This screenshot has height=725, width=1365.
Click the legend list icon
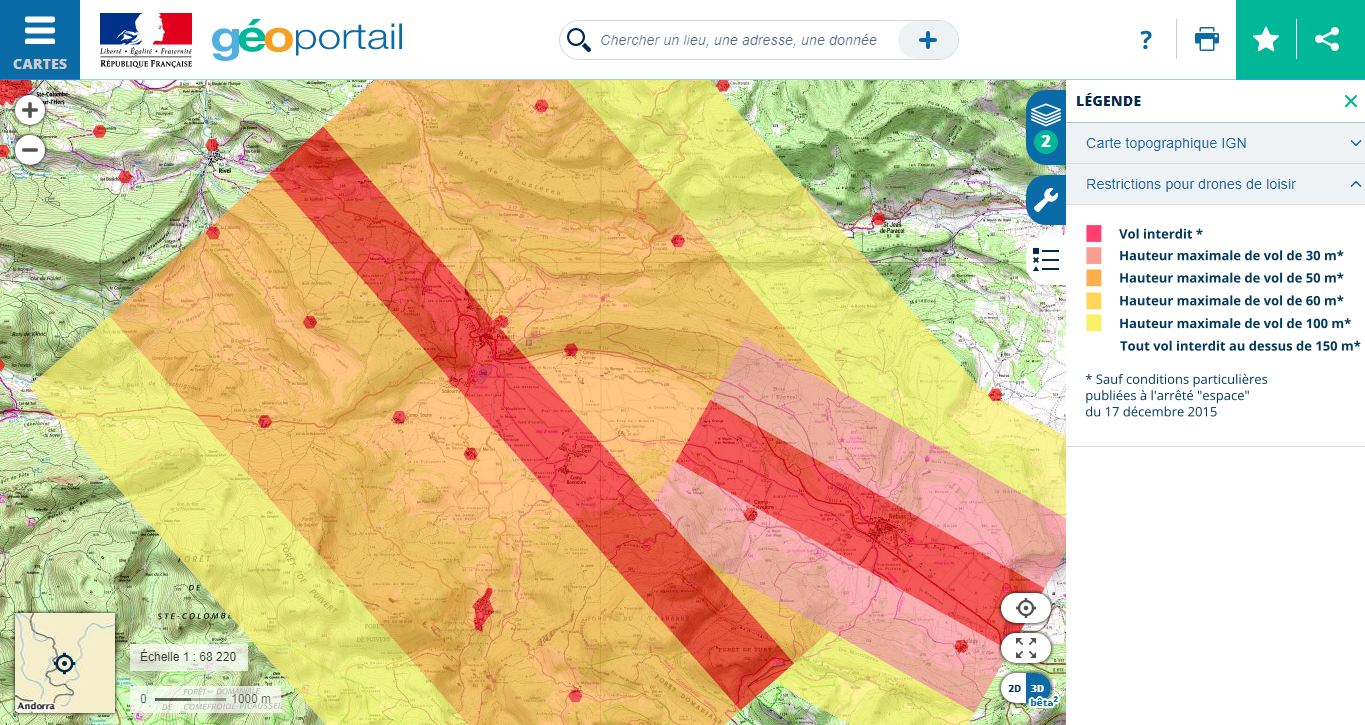(x=1045, y=260)
